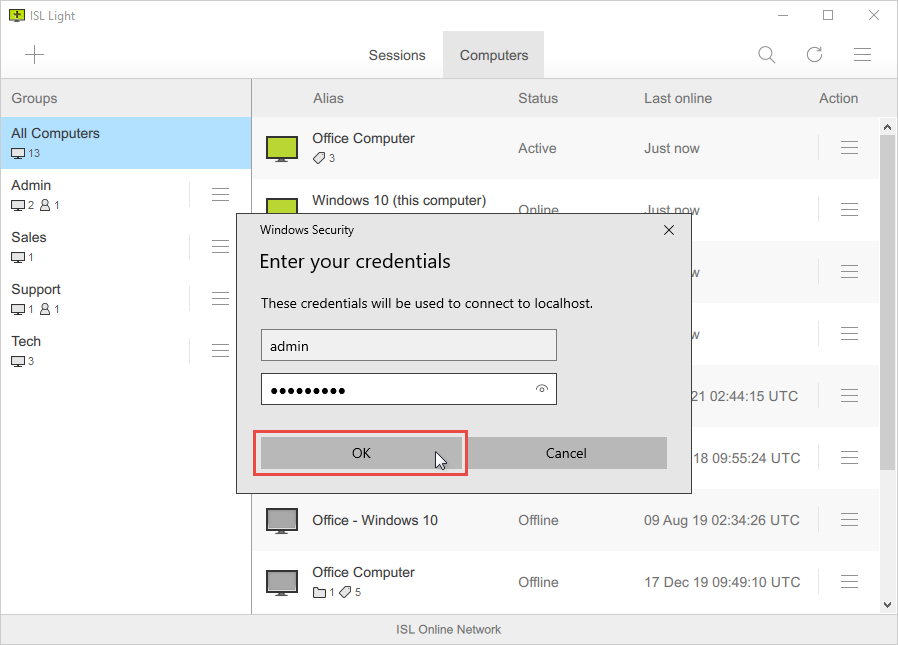Open the main hamburger menu at top right

862,54
